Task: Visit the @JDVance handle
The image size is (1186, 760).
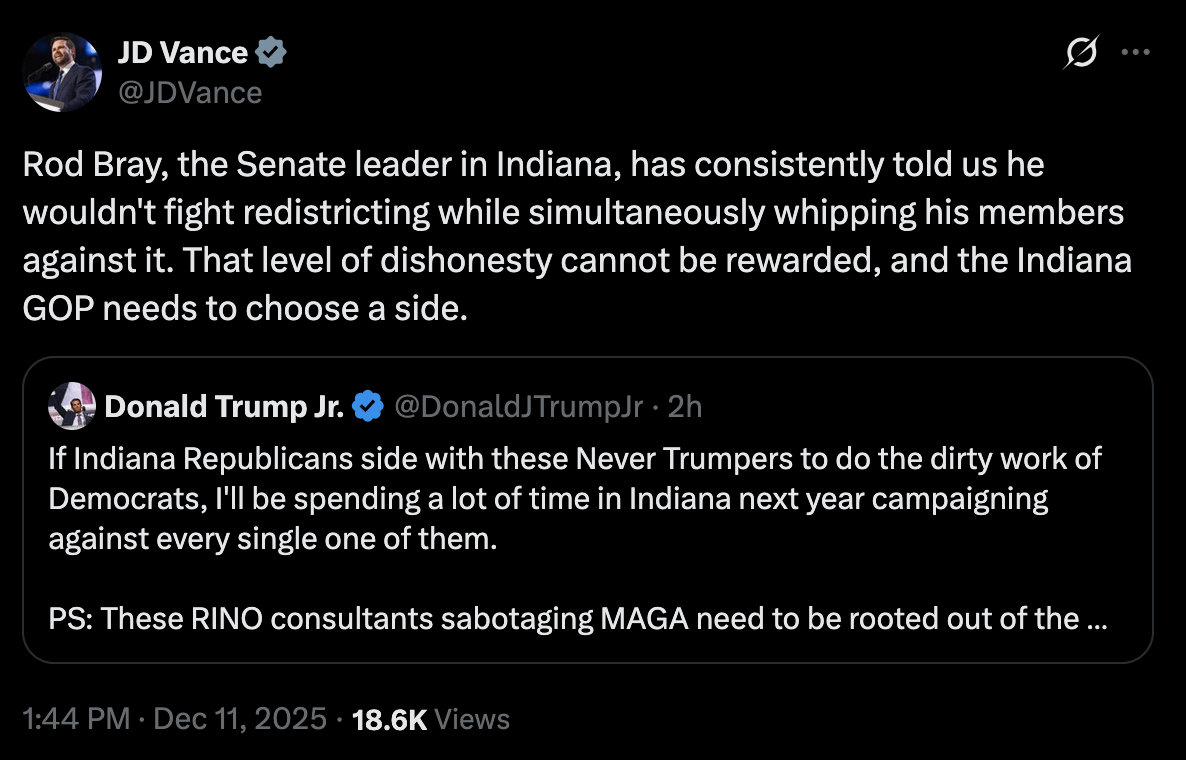Action: coord(190,93)
